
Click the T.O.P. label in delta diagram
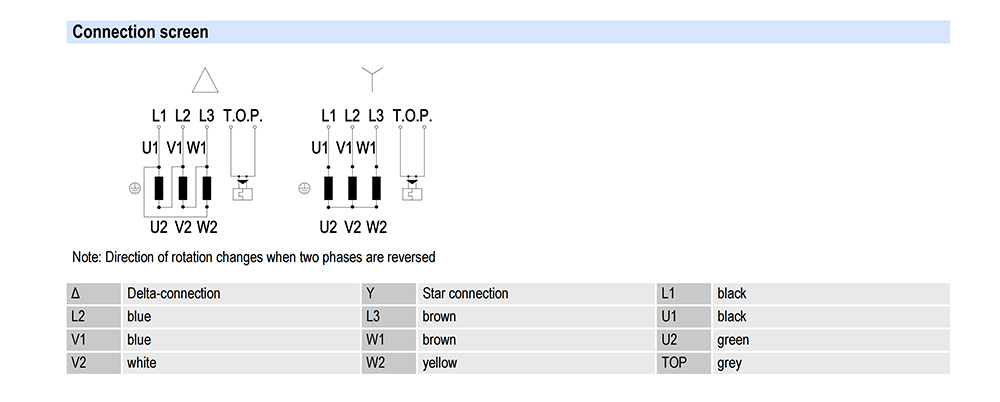click(243, 116)
